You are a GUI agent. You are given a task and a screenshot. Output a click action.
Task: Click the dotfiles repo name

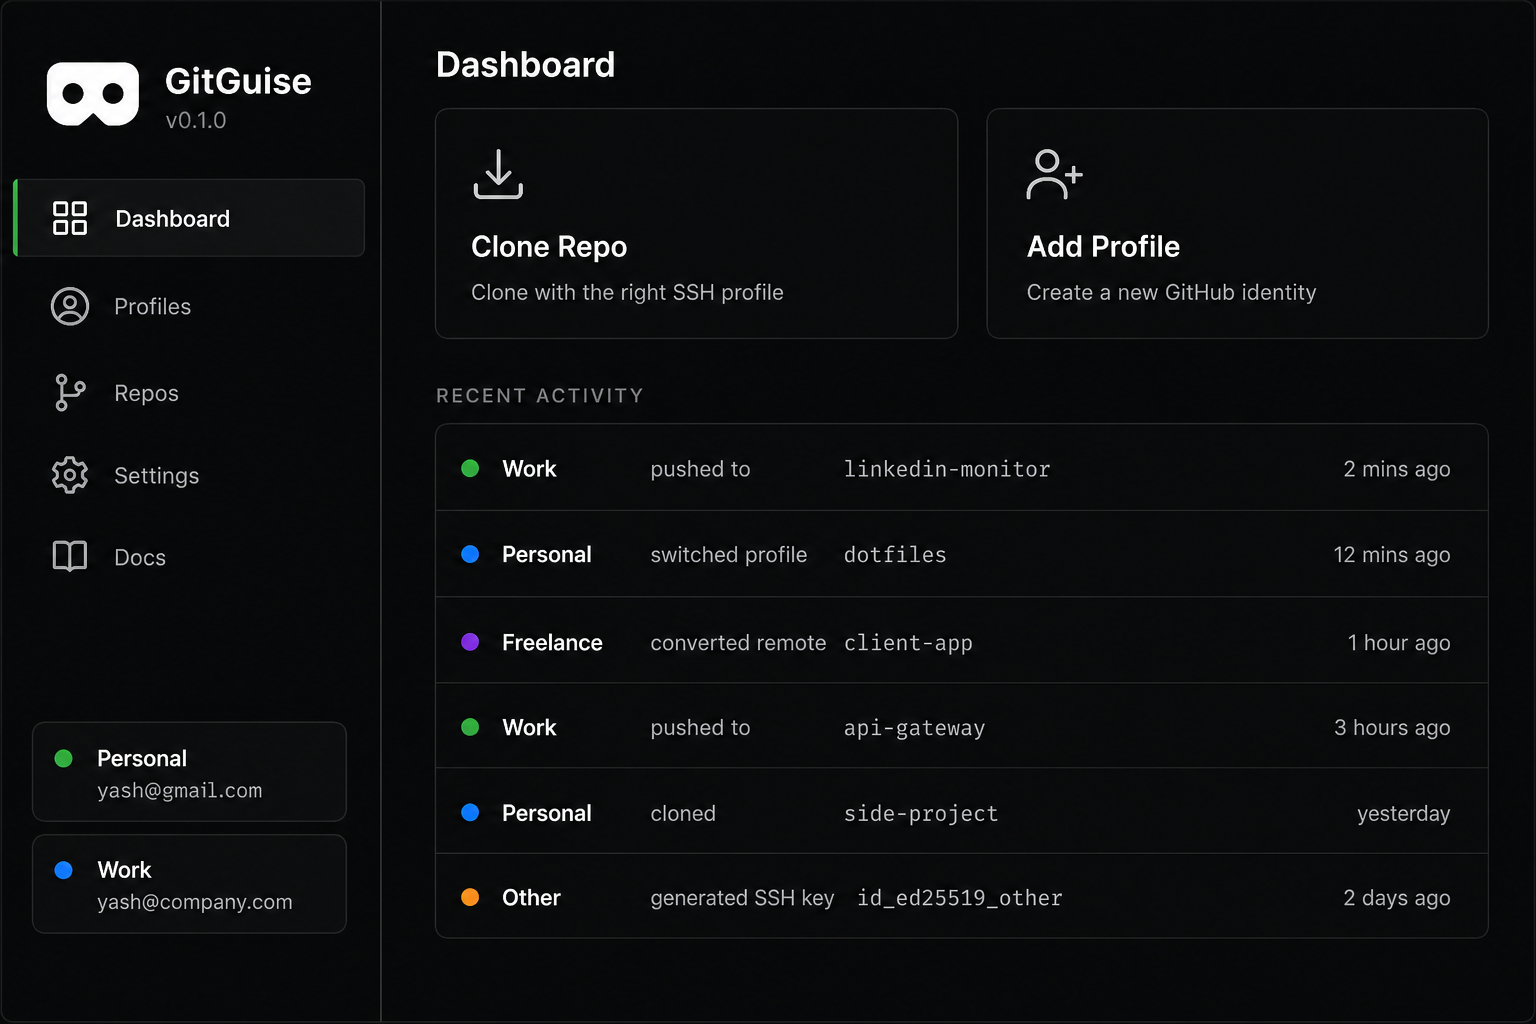coord(895,555)
